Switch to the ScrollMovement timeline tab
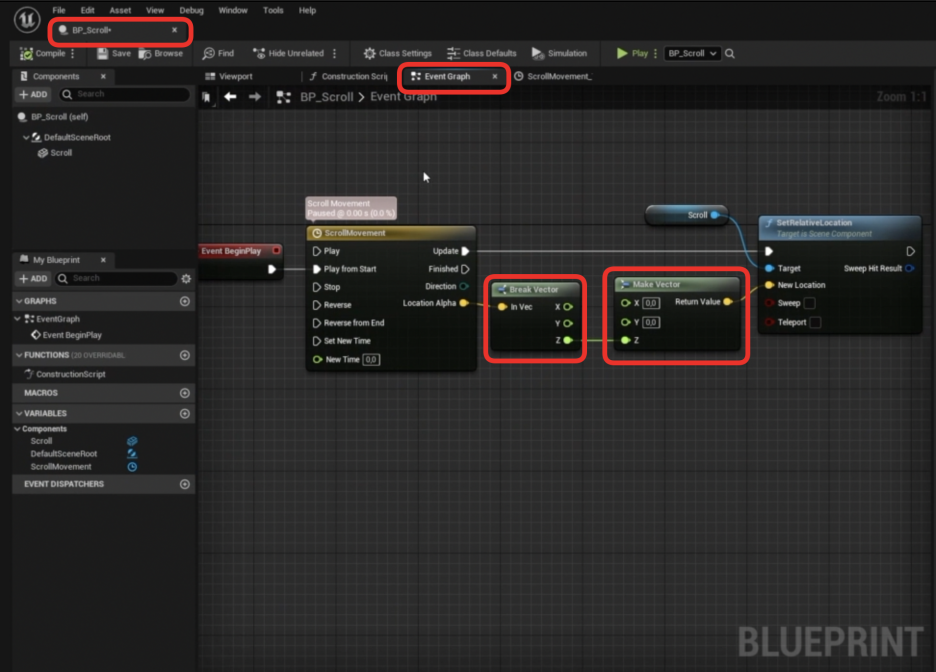Image resolution: width=936 pixels, height=672 pixels. point(553,76)
